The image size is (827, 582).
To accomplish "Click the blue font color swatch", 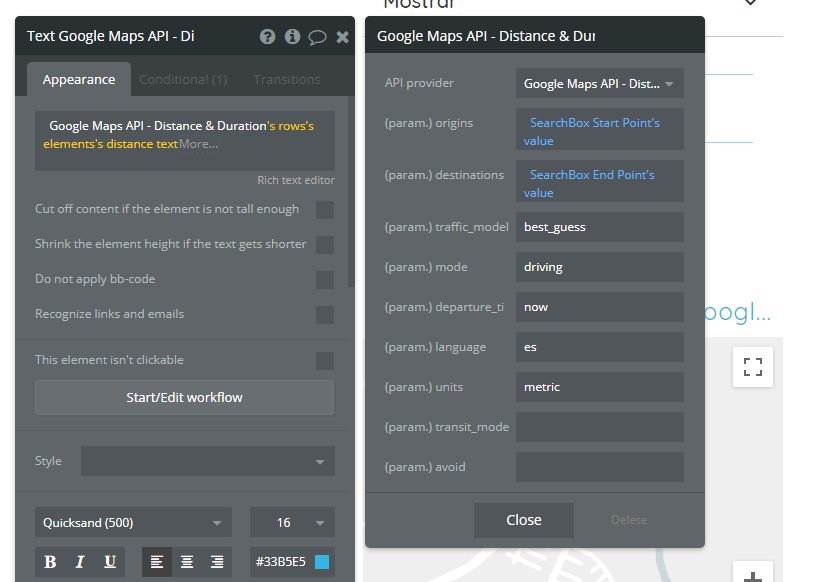I will [322, 562].
